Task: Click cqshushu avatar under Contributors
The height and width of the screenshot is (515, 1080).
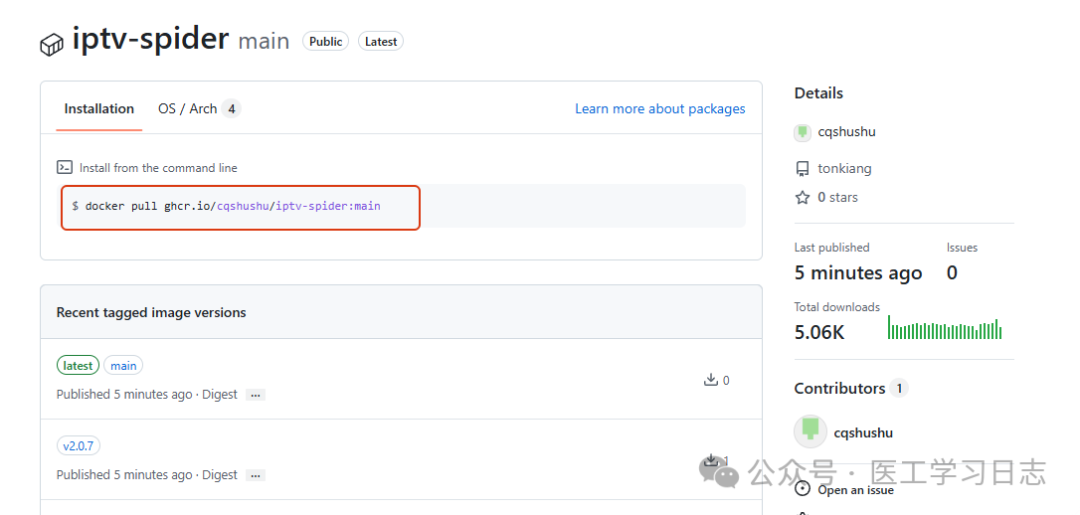Action: [x=810, y=432]
